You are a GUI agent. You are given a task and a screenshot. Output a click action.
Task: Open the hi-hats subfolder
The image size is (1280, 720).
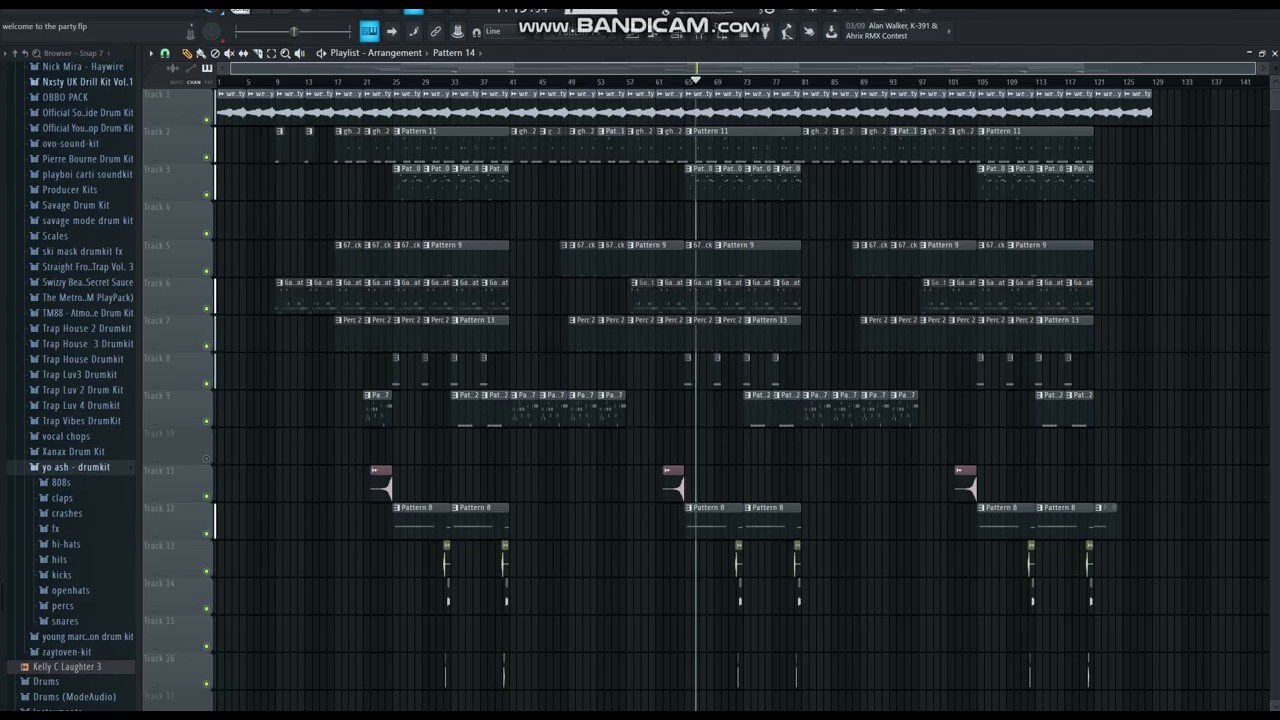point(65,544)
